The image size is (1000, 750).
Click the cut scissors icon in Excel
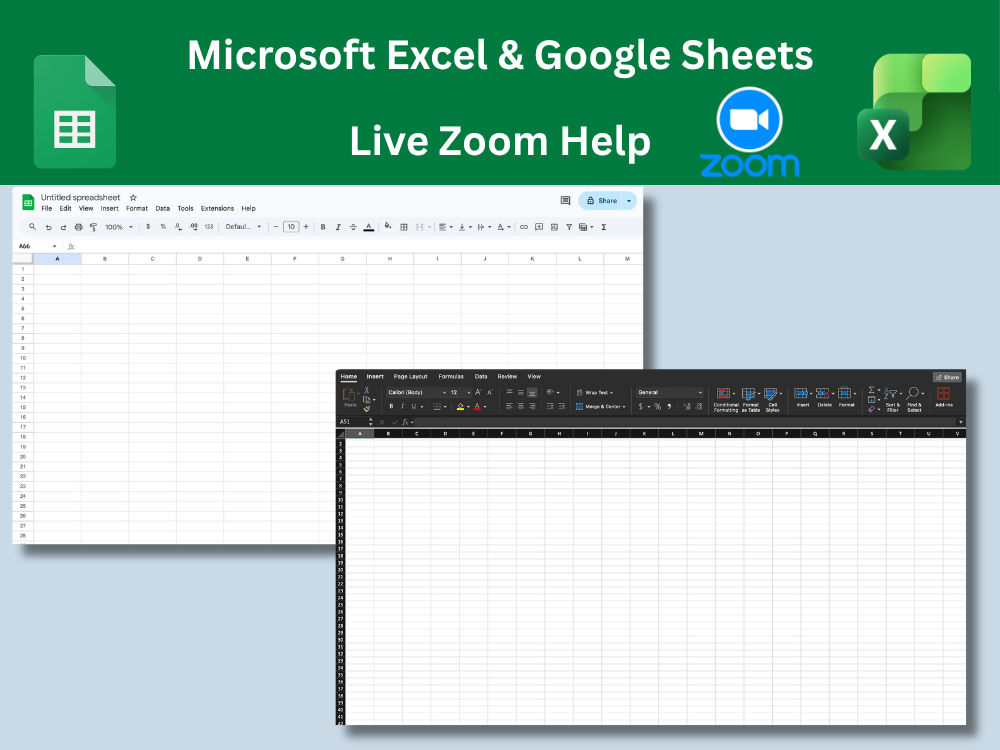[366, 390]
